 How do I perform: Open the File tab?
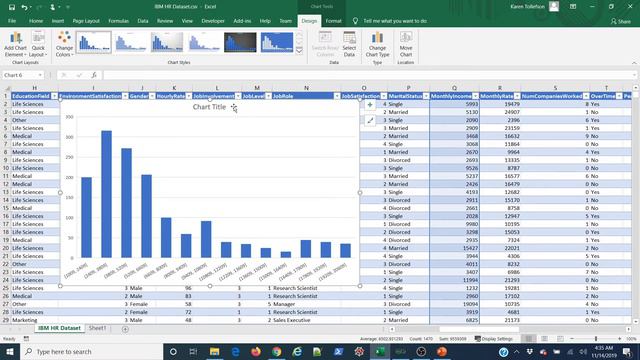tap(12, 21)
